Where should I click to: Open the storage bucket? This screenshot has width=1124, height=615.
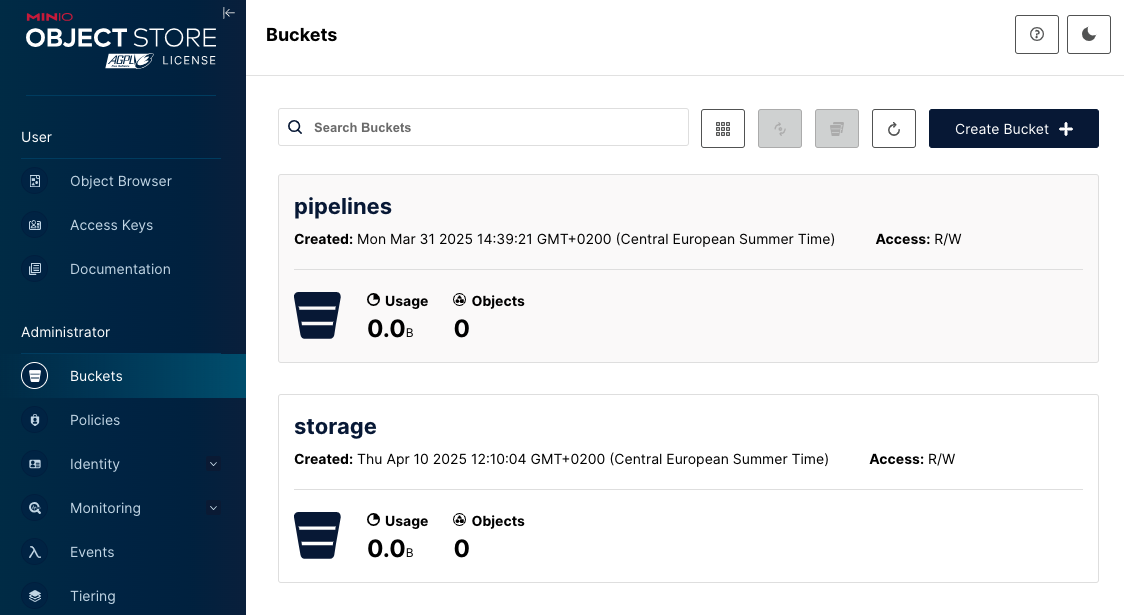pos(335,427)
